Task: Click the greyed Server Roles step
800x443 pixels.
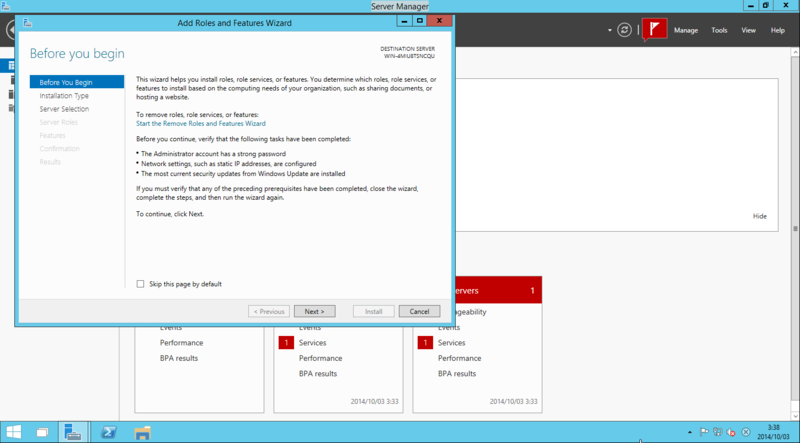Action: pos(59,122)
